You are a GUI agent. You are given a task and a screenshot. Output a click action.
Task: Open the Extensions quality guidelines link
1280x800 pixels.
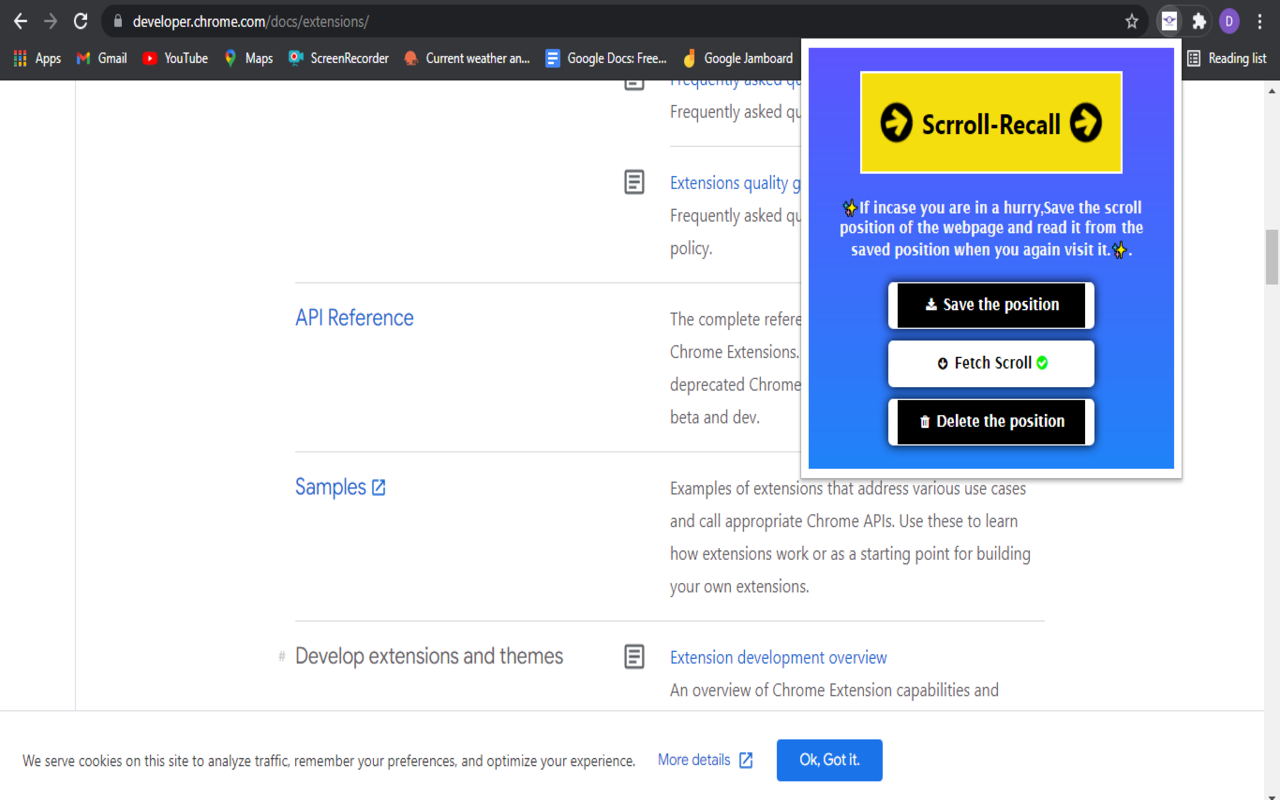(735, 183)
